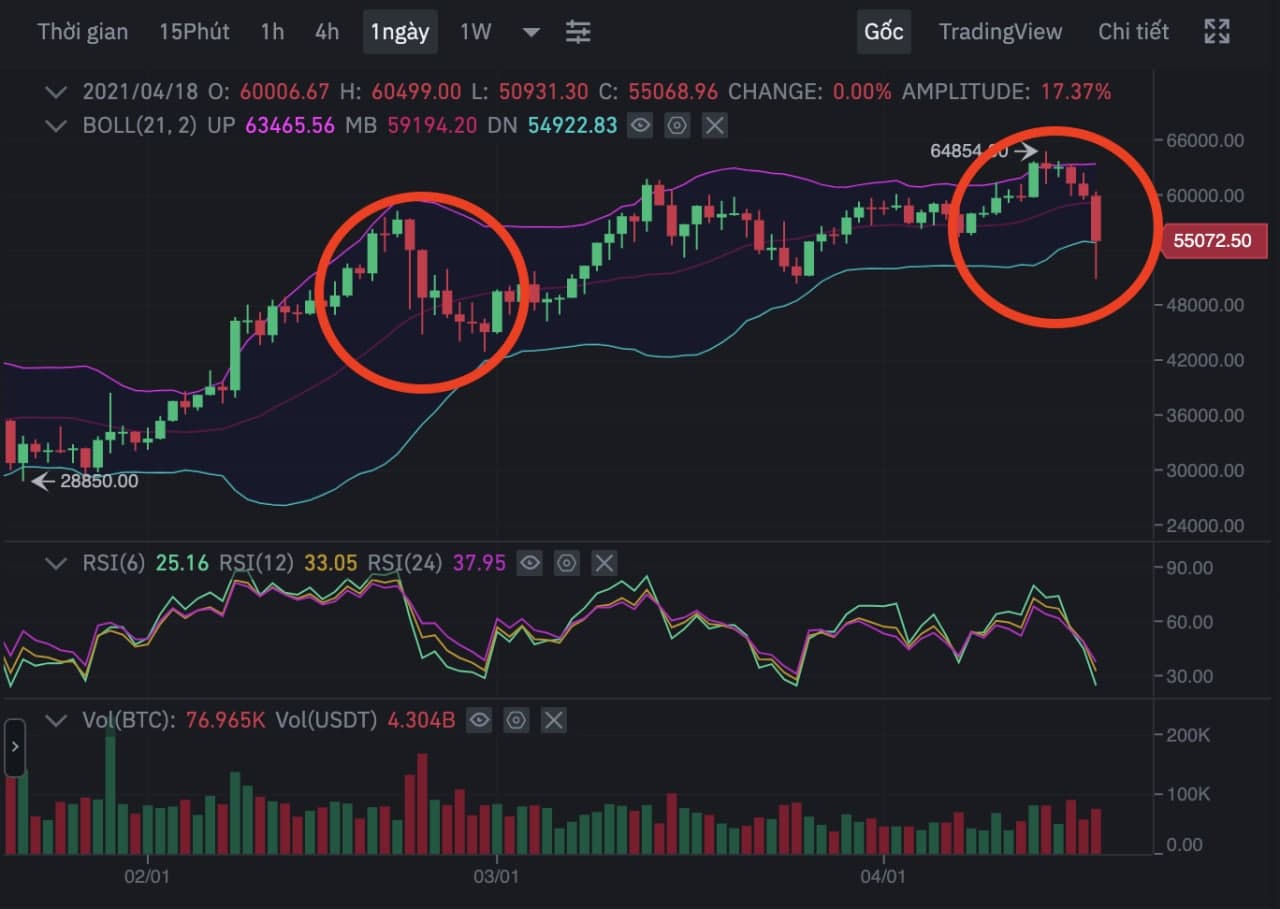Image resolution: width=1280 pixels, height=909 pixels.
Task: Hide the BOLL indicator with eye icon
Action: (640, 125)
